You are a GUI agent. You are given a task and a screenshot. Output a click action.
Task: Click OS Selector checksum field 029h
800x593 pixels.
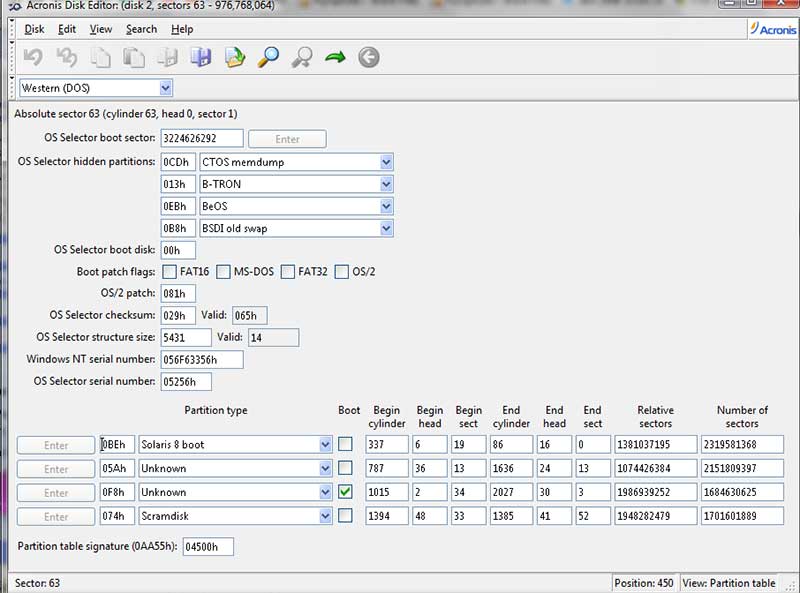(x=178, y=315)
